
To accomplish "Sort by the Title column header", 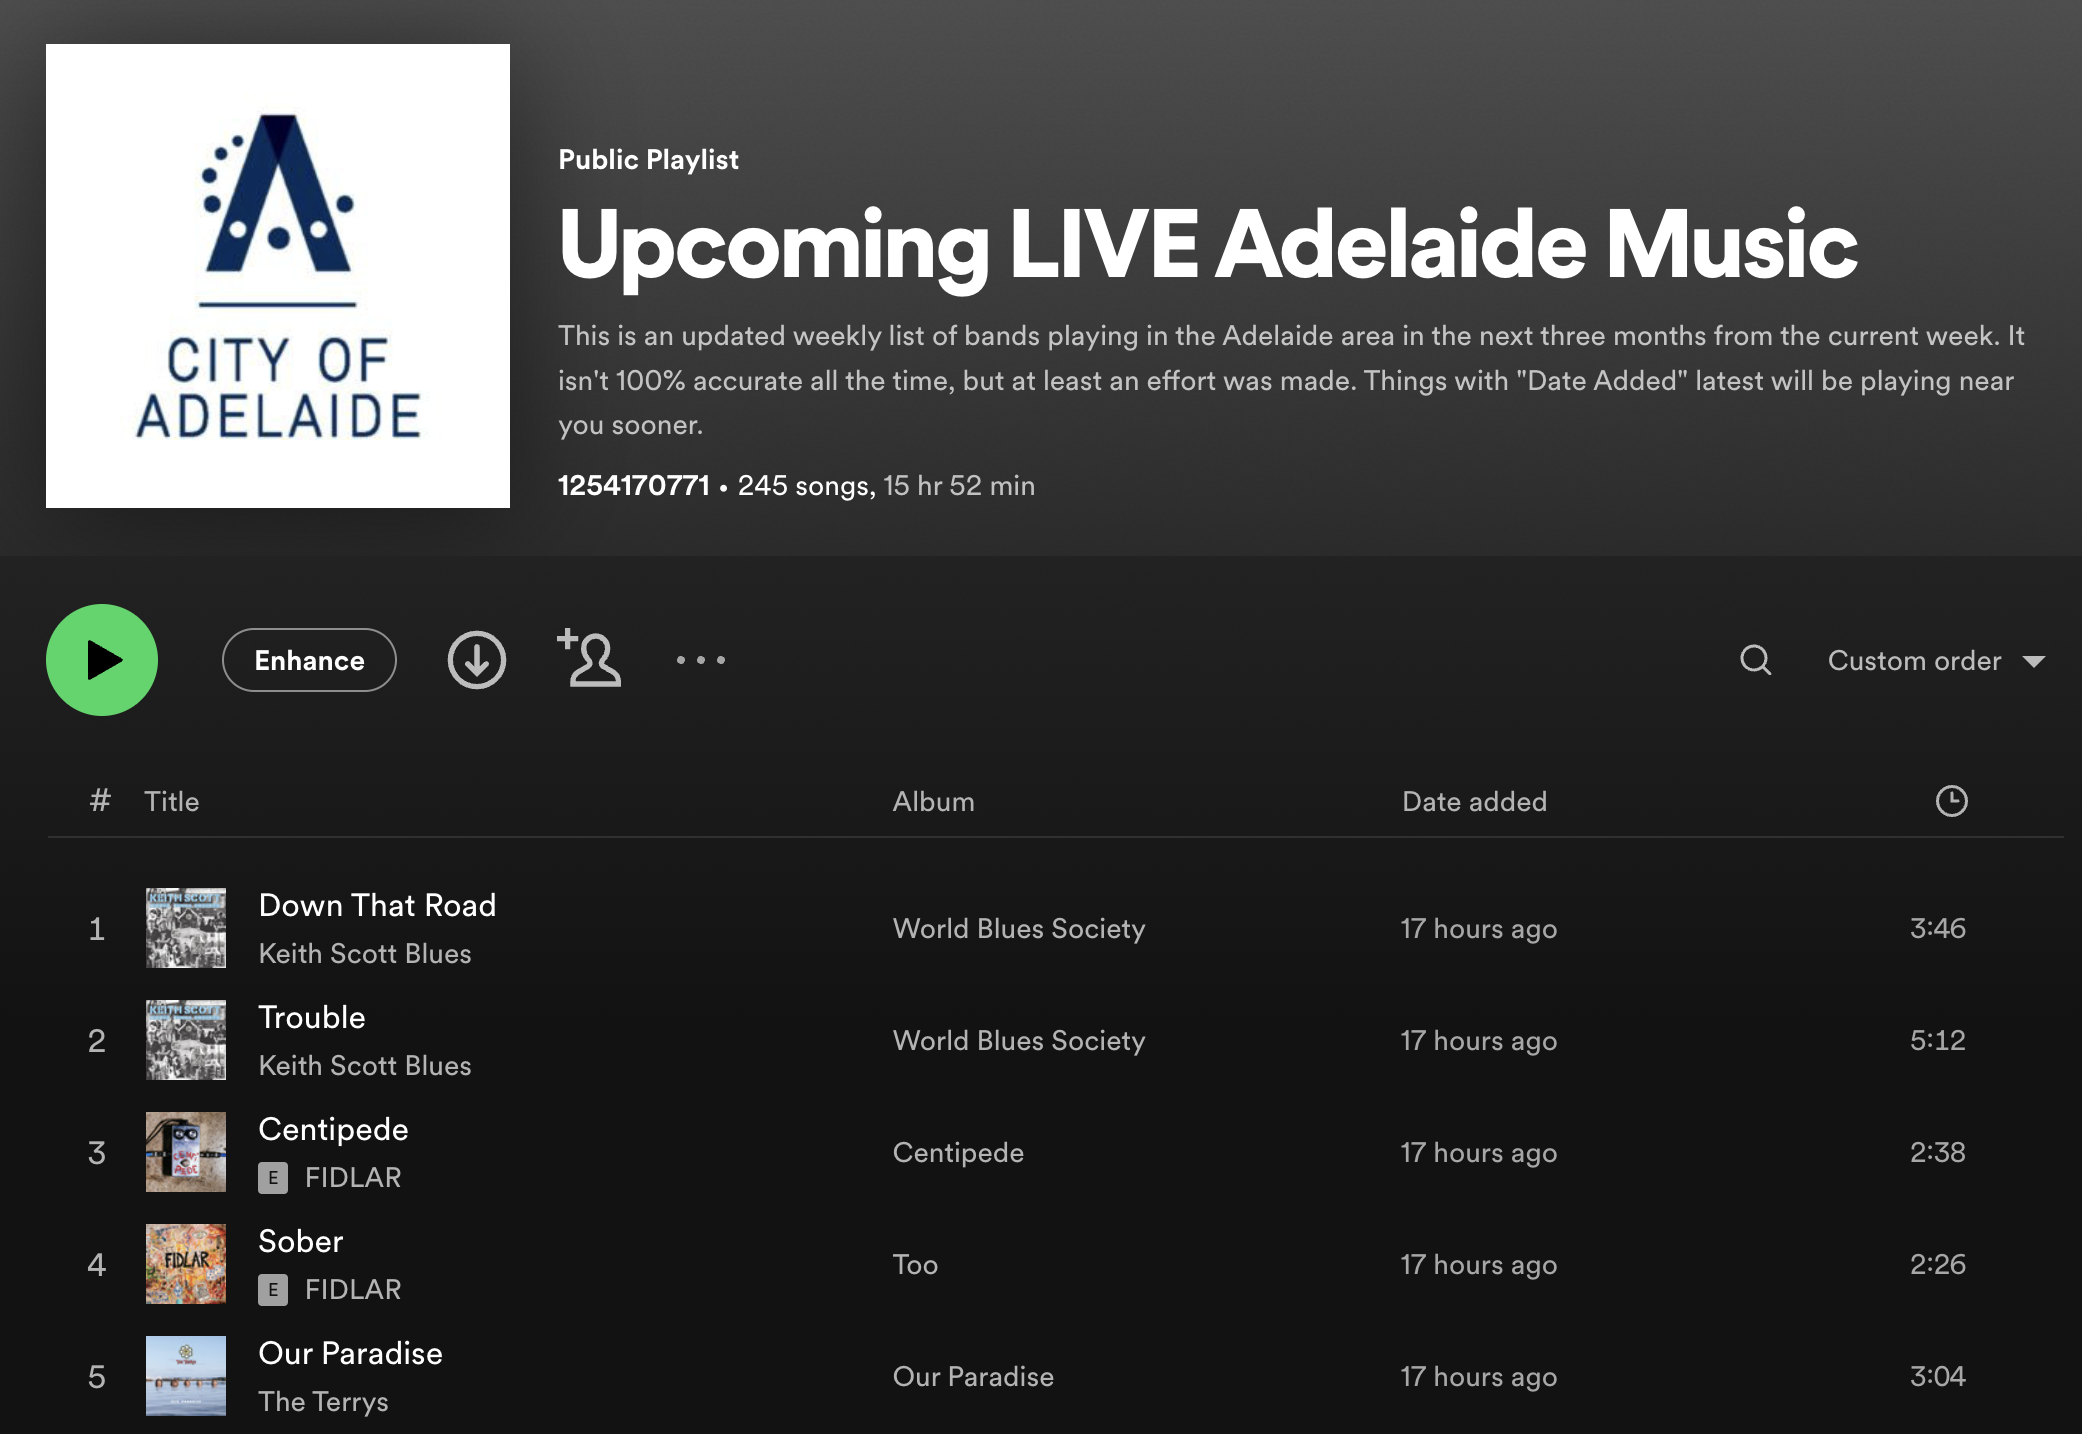I will 171,802.
